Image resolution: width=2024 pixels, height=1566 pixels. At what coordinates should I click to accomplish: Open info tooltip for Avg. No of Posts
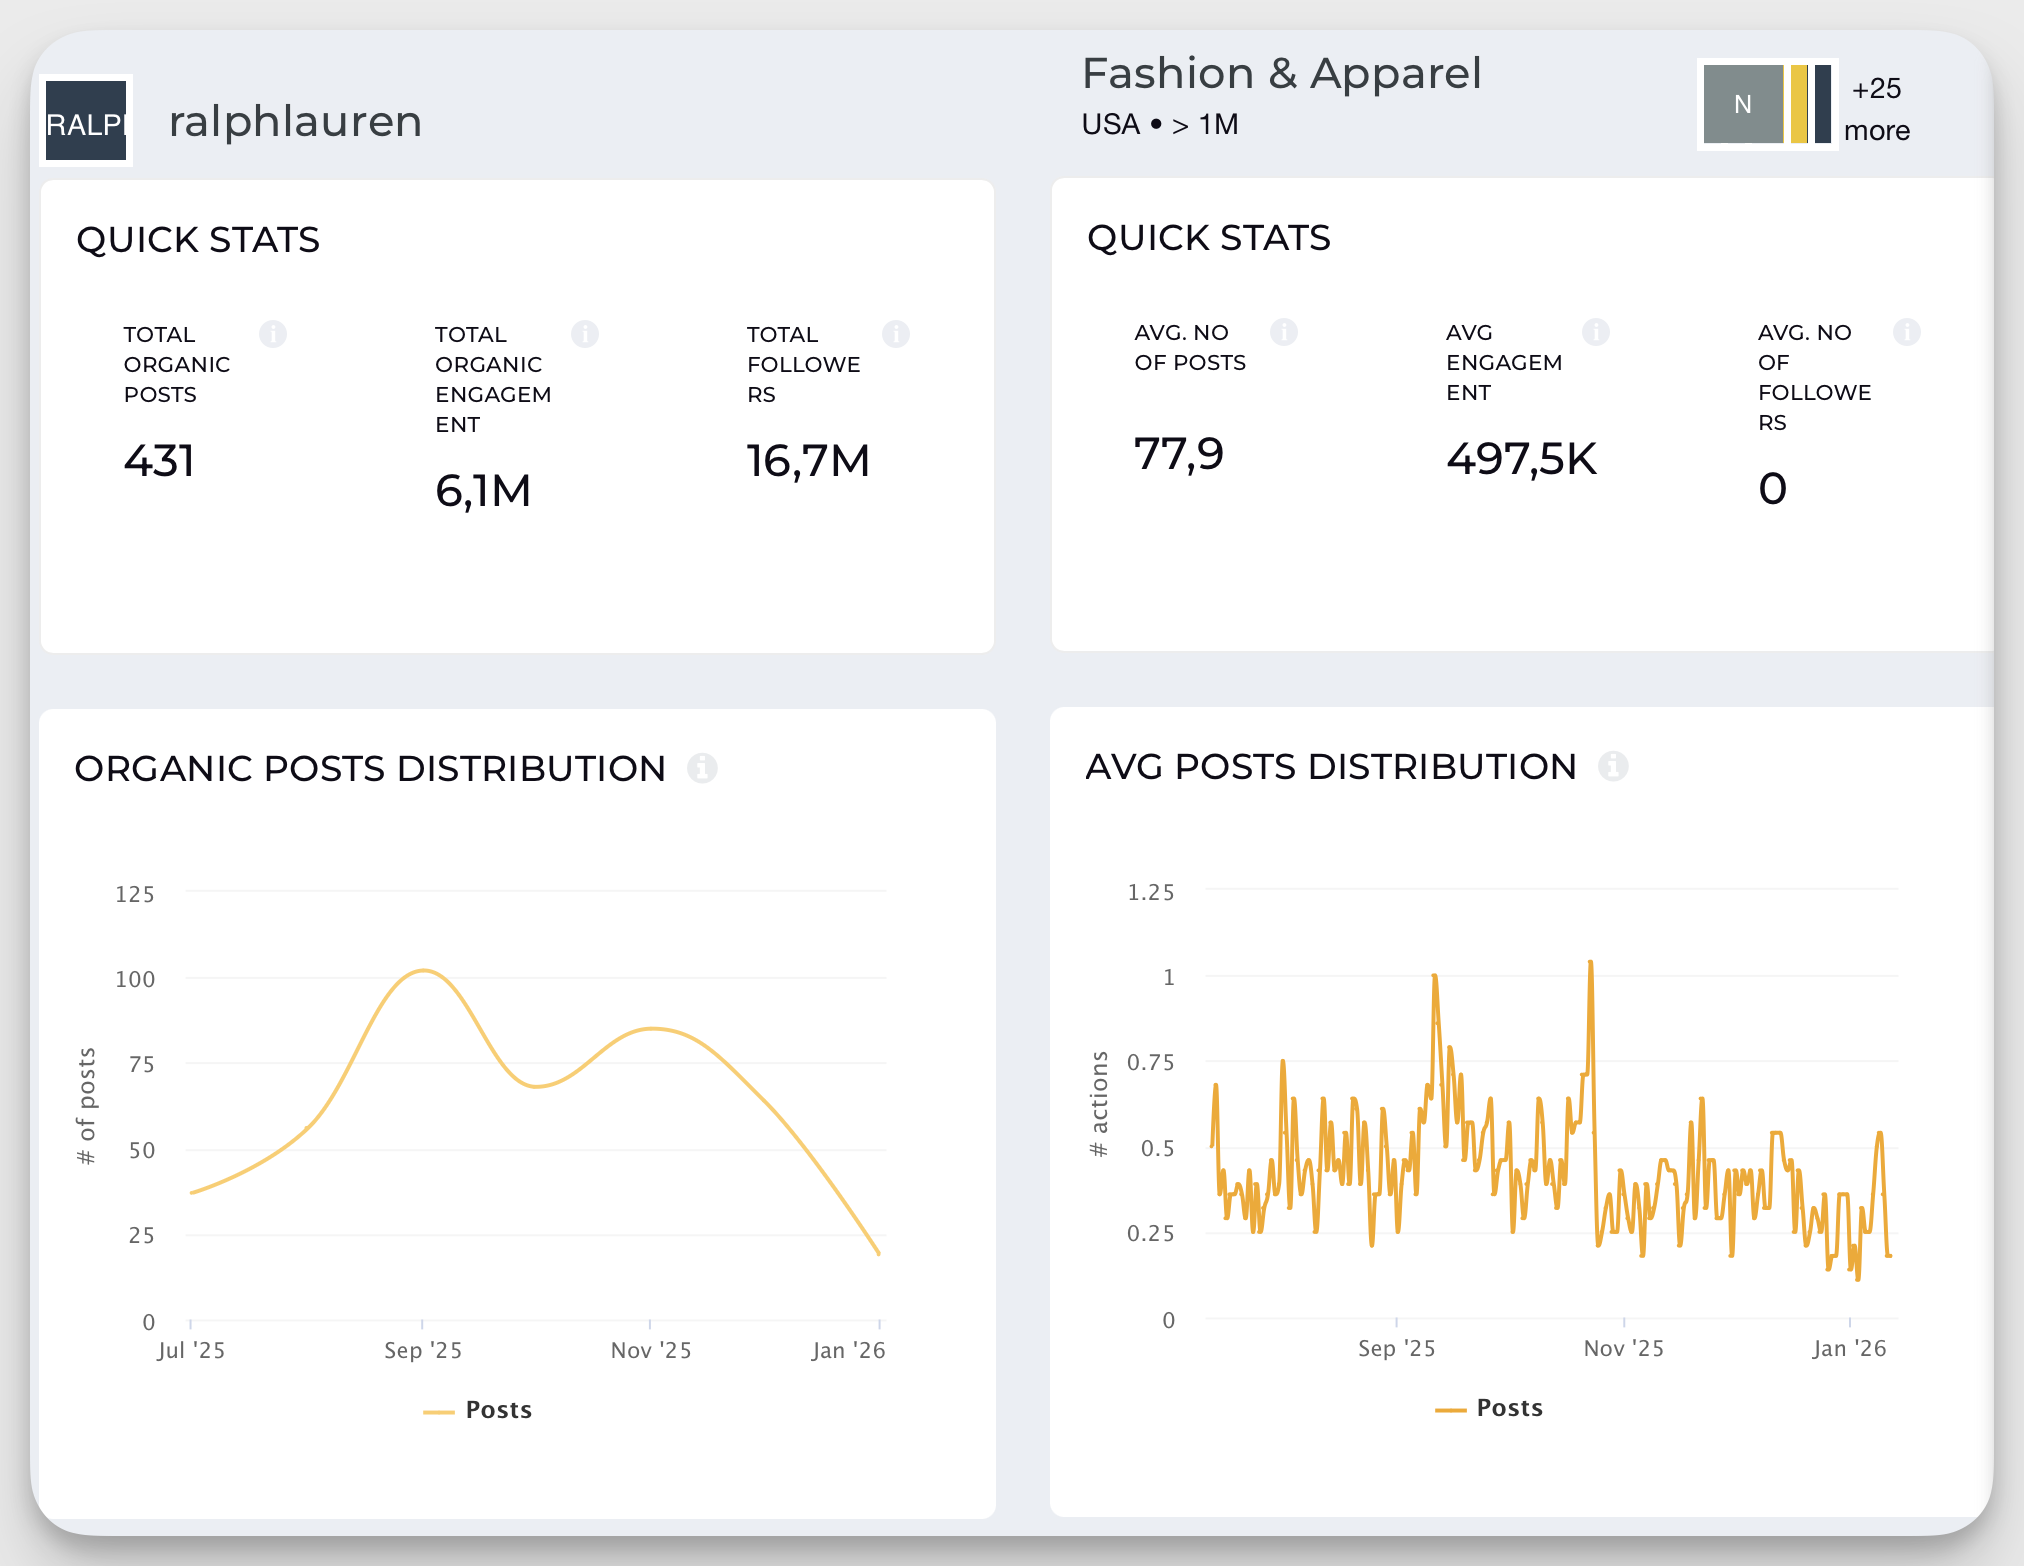(x=1284, y=331)
